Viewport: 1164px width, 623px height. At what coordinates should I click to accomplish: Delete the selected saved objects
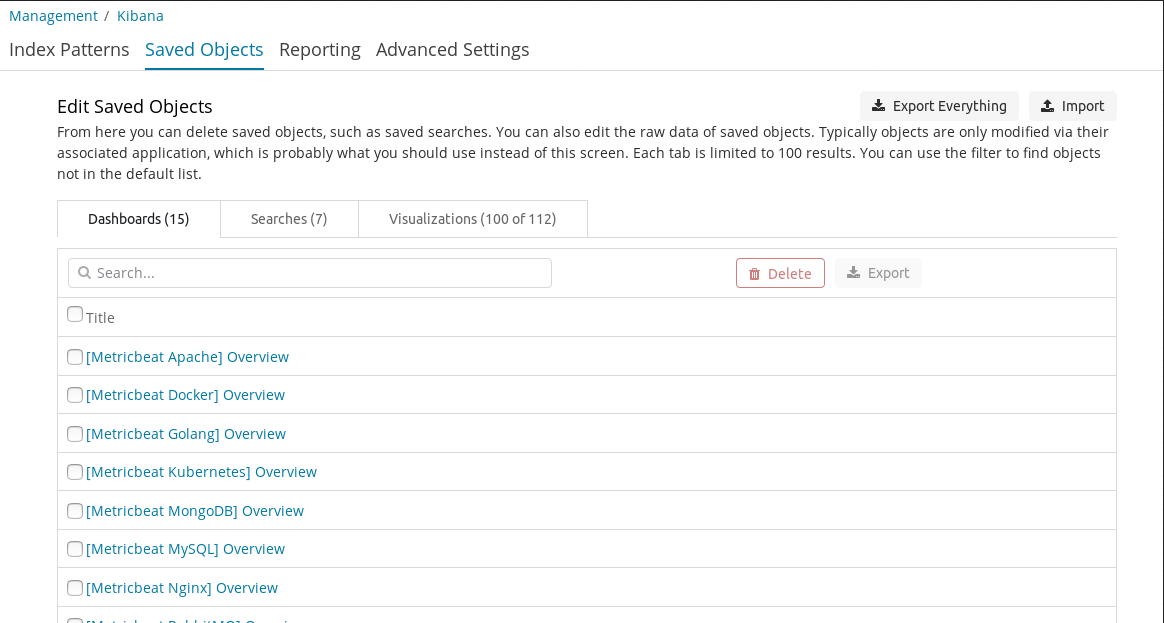tap(780, 273)
